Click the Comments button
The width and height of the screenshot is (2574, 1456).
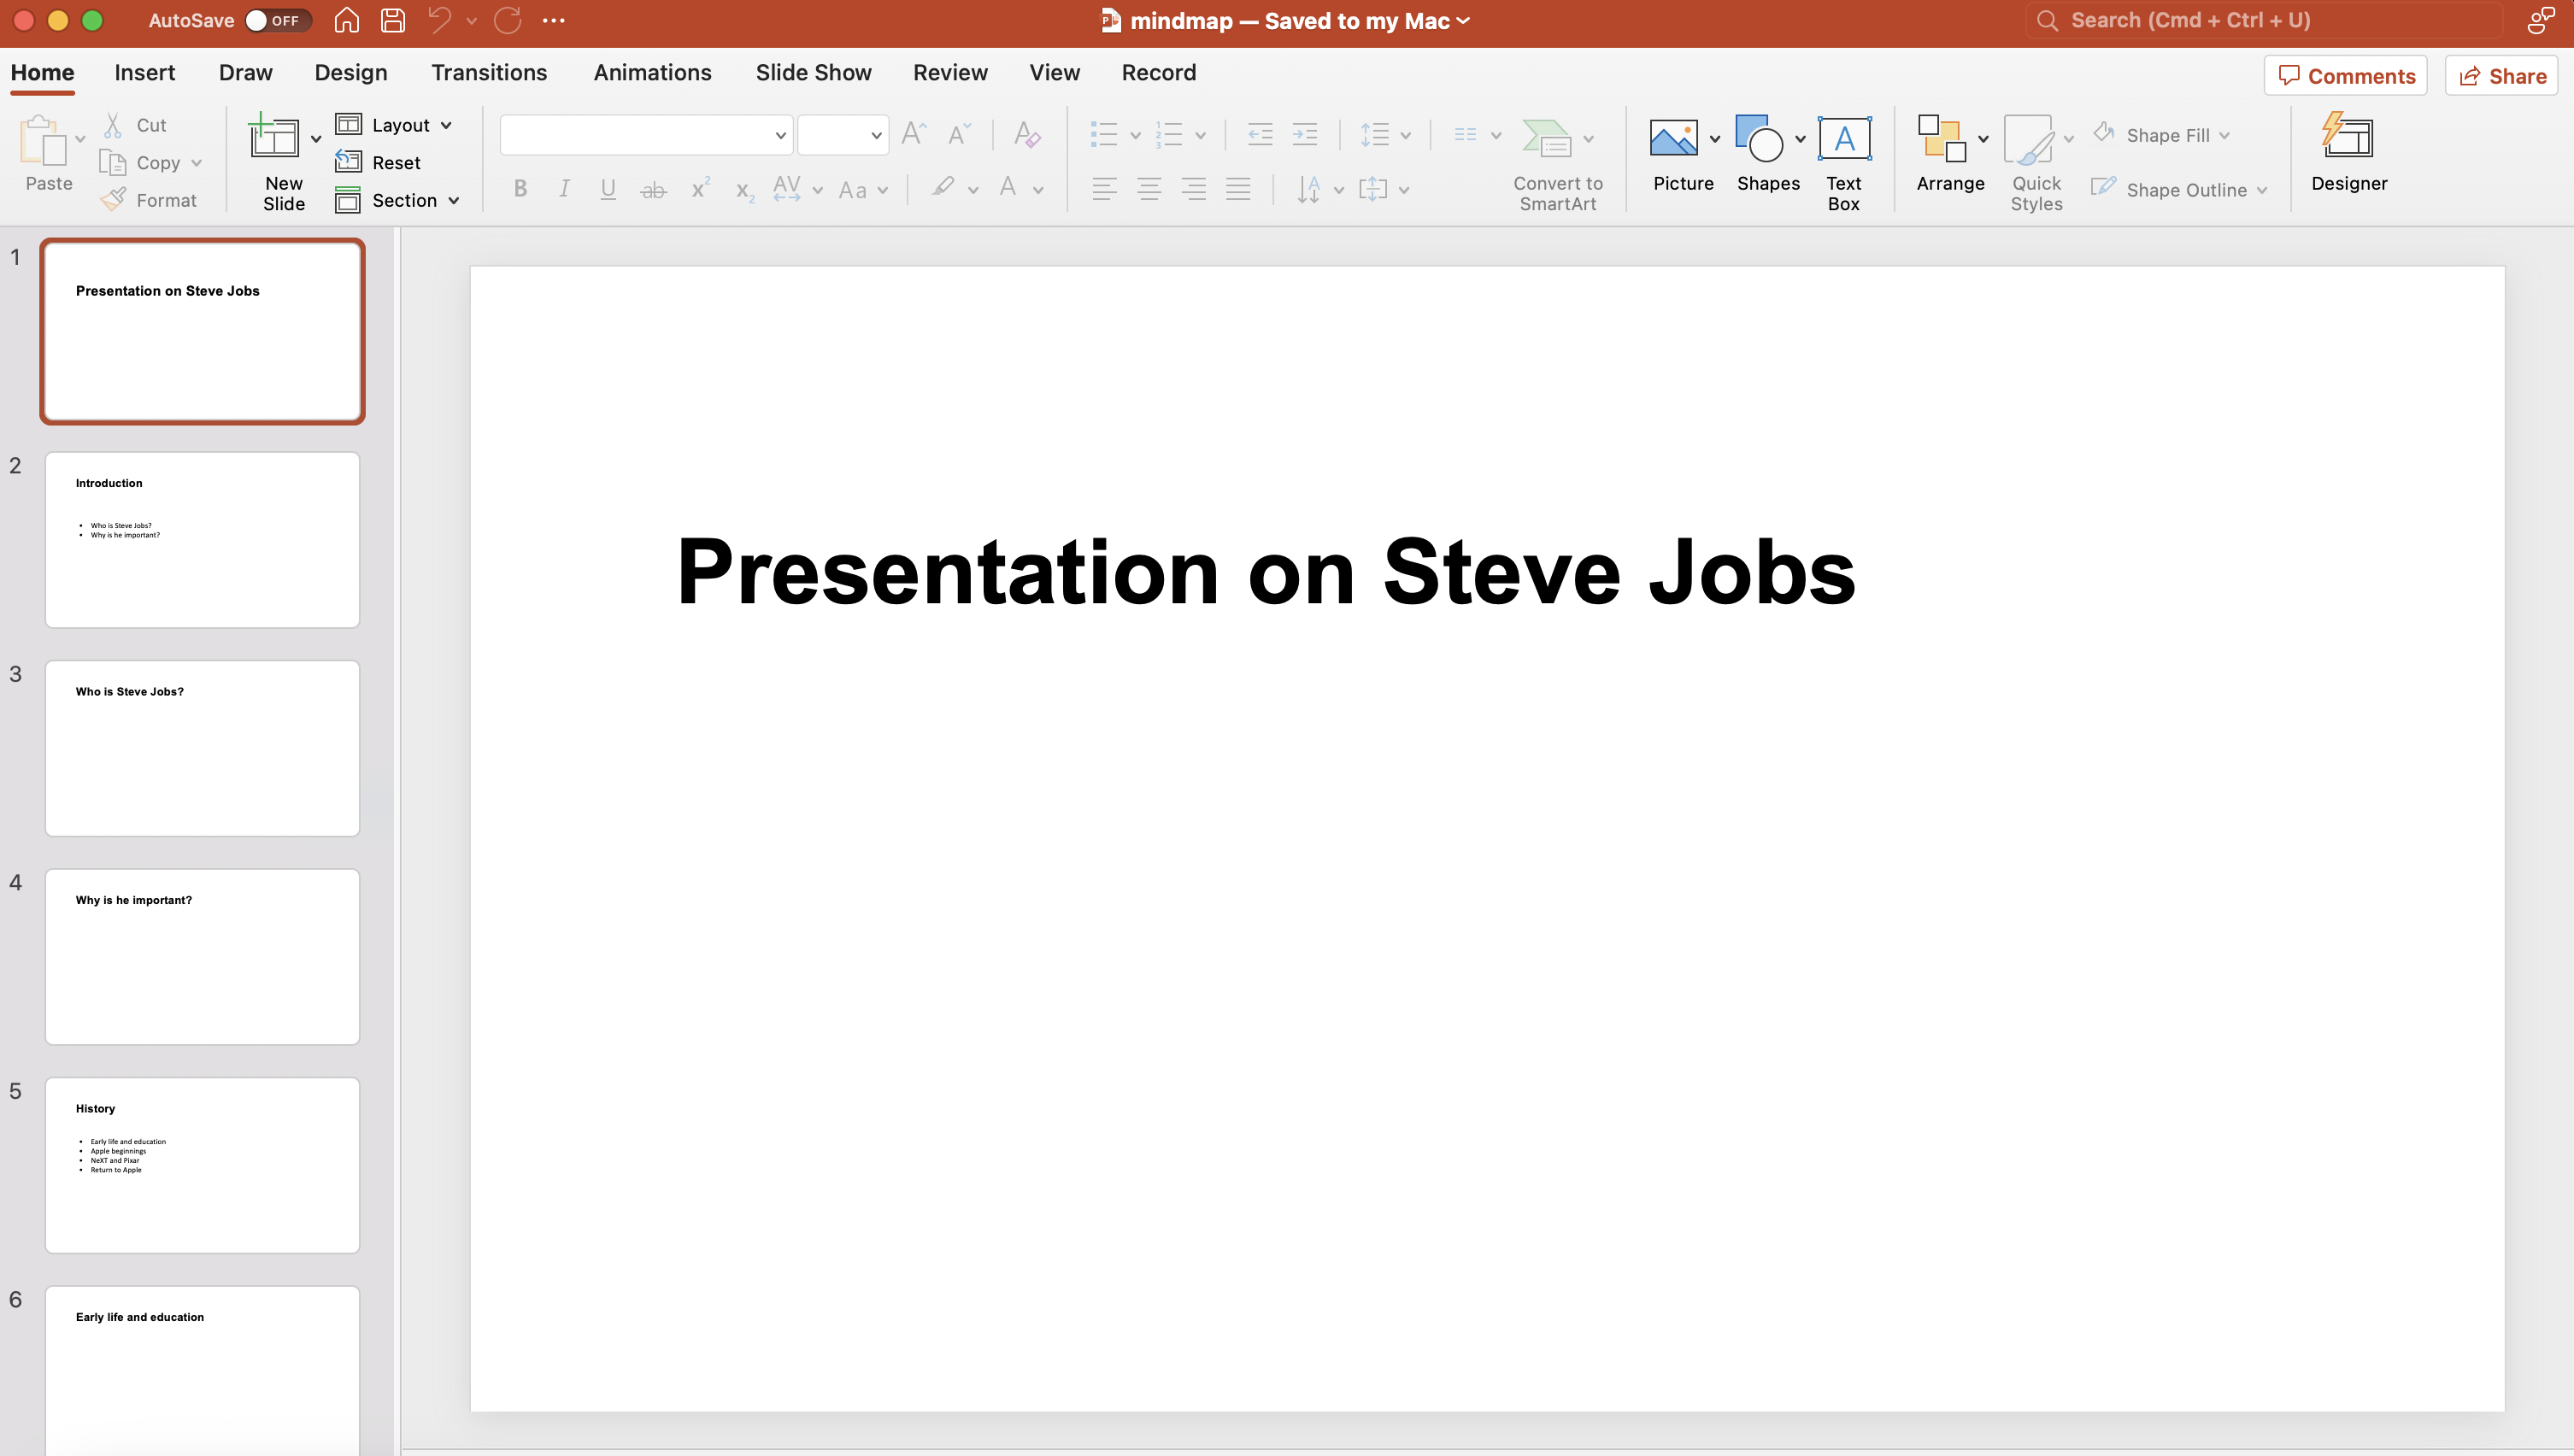pos(2345,75)
